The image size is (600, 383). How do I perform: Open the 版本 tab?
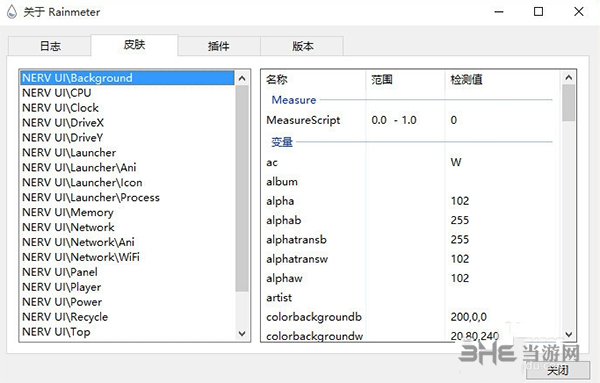coord(302,46)
